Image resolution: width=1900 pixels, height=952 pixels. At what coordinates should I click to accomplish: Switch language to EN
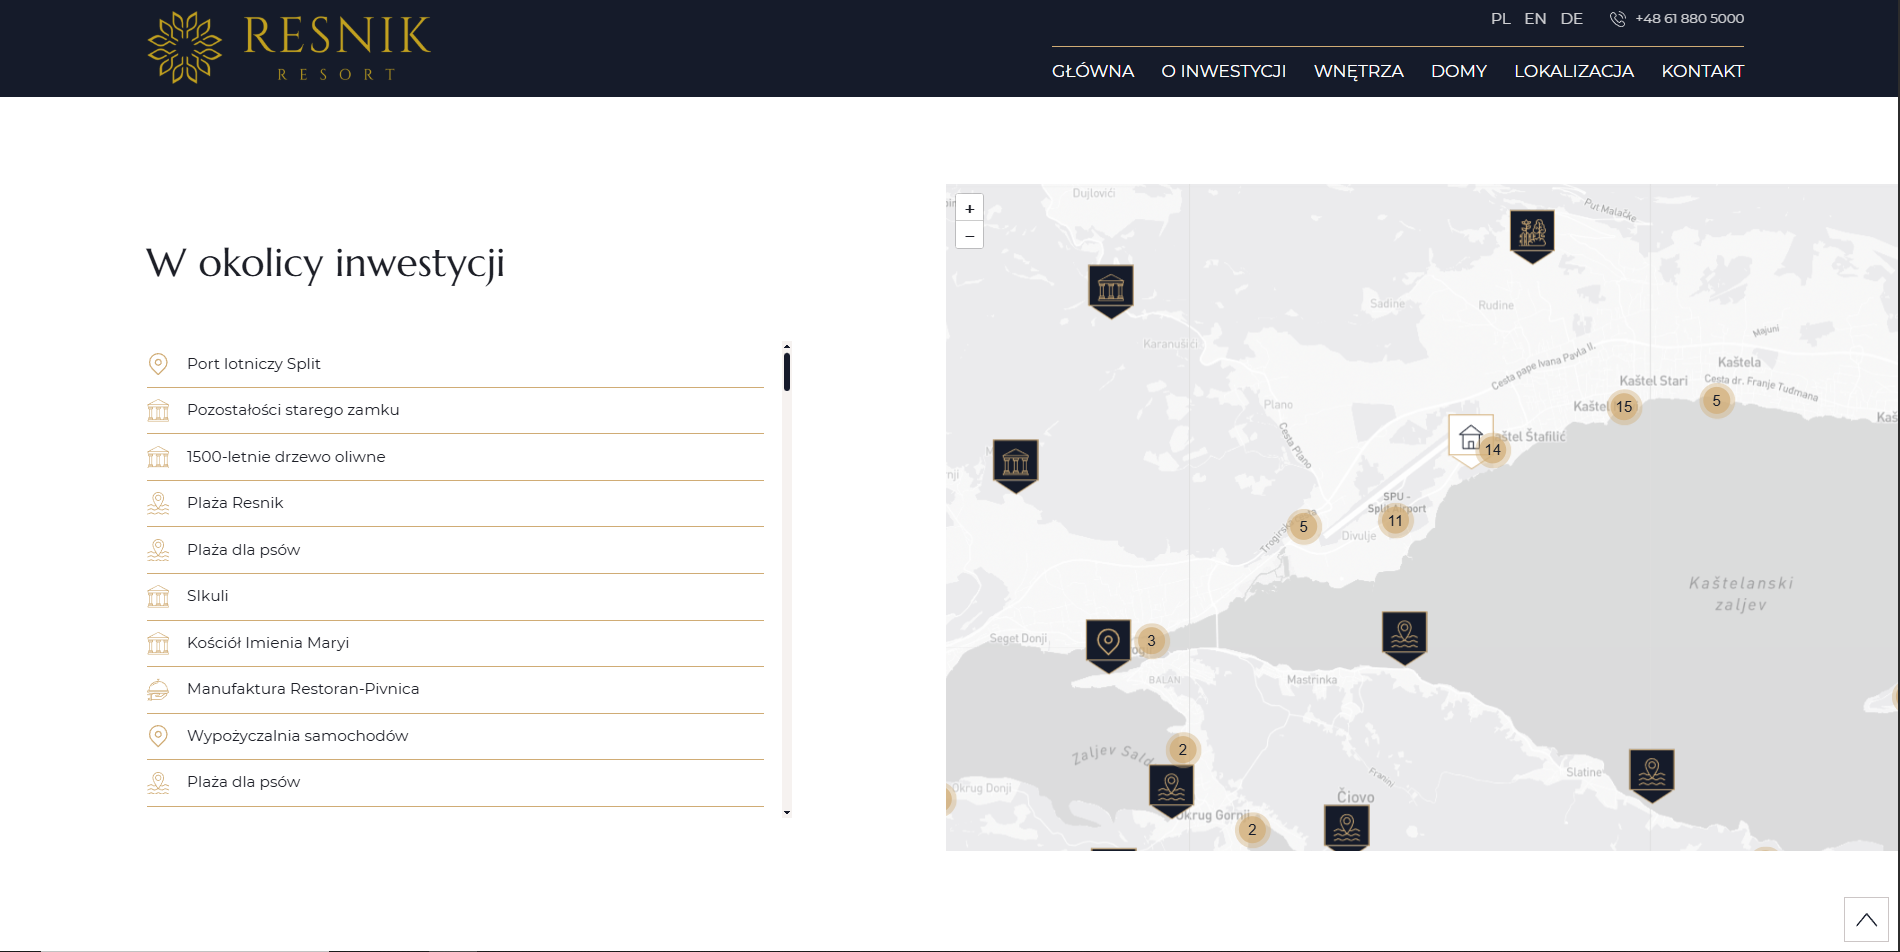point(1535,18)
